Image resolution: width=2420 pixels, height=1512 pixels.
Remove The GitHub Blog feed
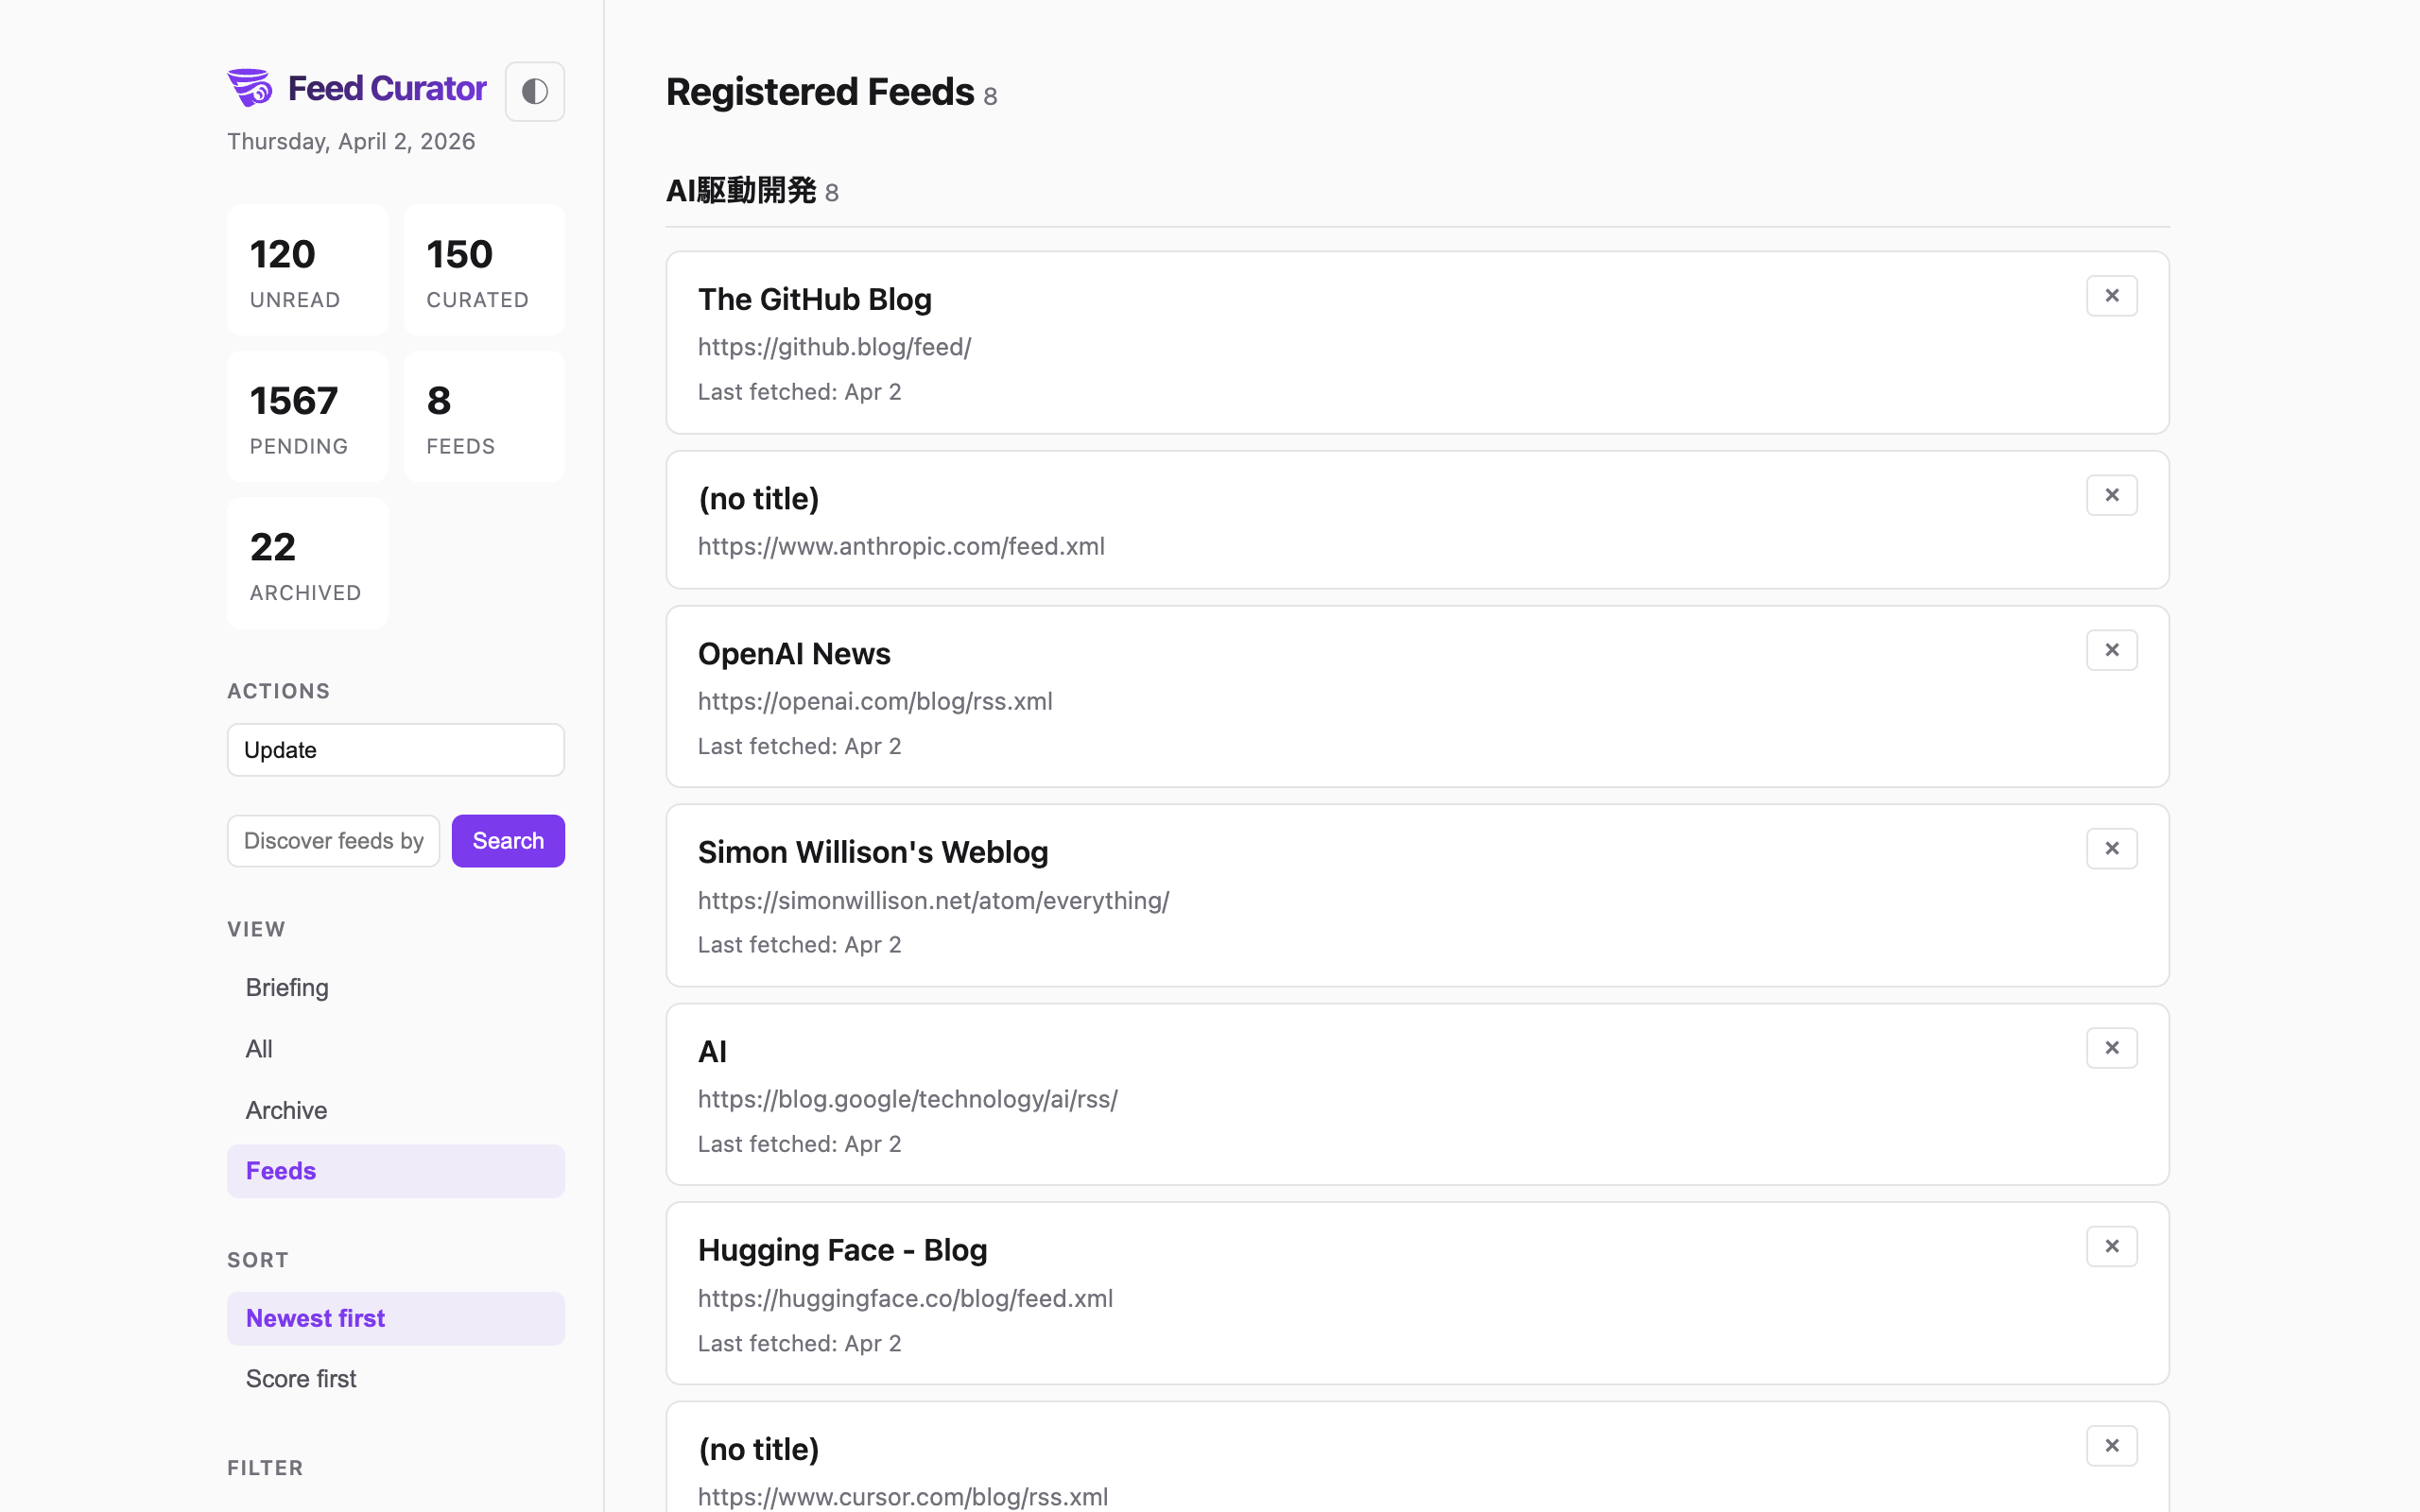[2111, 295]
